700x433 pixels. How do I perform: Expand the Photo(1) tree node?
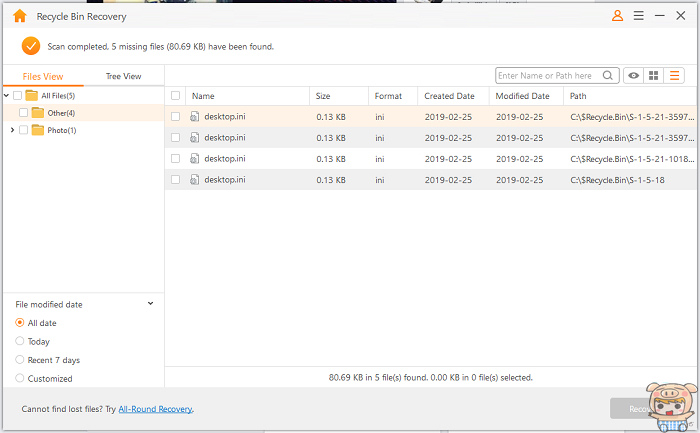click(x=11, y=130)
